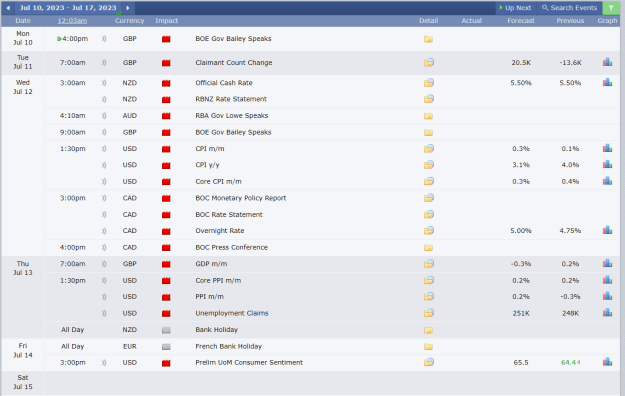
Task: Click the Up Next button
Action: coord(515,8)
